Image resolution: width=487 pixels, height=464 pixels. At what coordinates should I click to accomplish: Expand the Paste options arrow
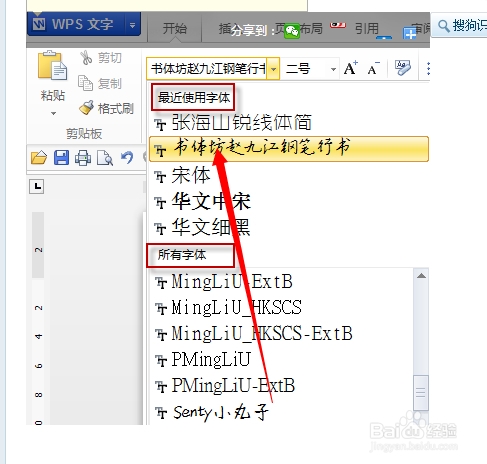pos(53,113)
